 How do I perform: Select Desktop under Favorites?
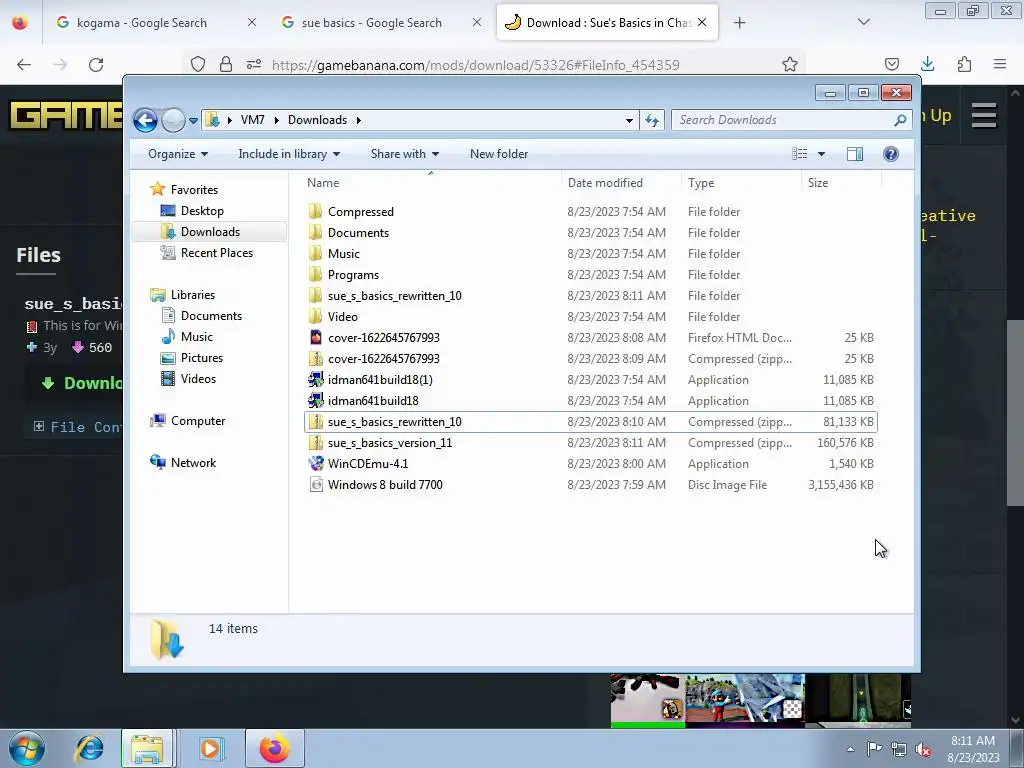(x=202, y=211)
